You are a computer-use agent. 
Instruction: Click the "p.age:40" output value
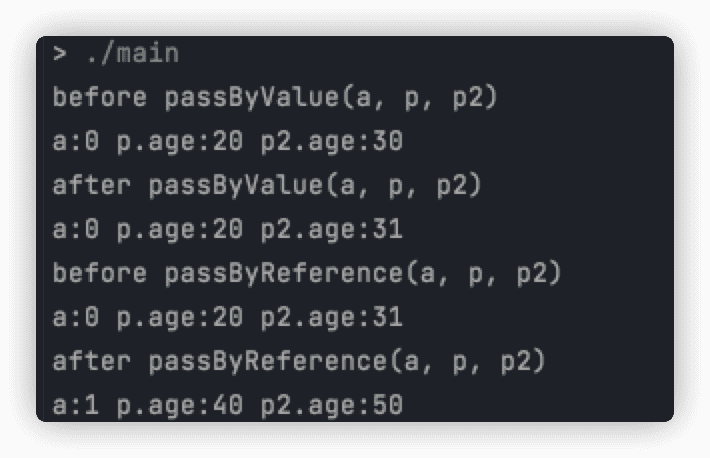tap(180, 406)
